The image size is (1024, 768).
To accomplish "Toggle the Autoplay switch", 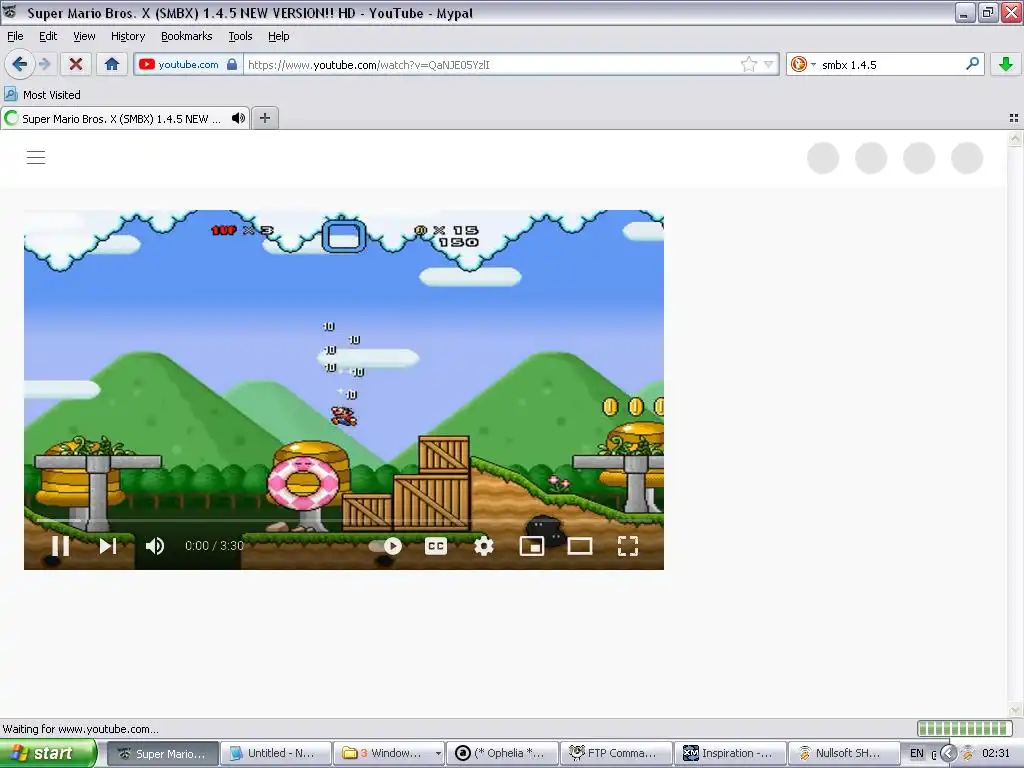I will click(x=385, y=546).
